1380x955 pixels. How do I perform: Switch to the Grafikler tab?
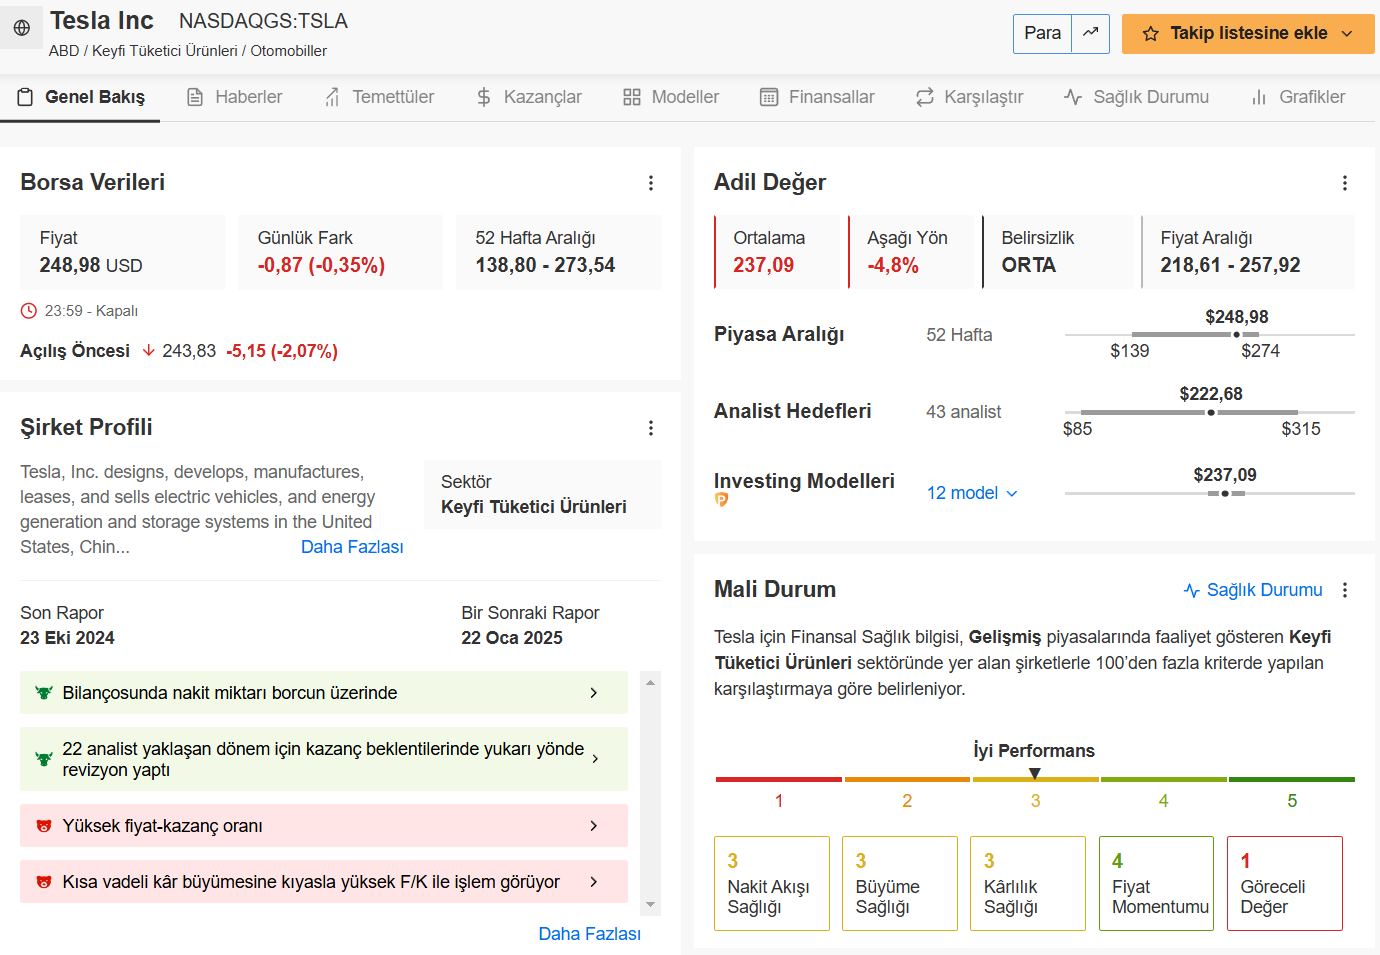1298,97
